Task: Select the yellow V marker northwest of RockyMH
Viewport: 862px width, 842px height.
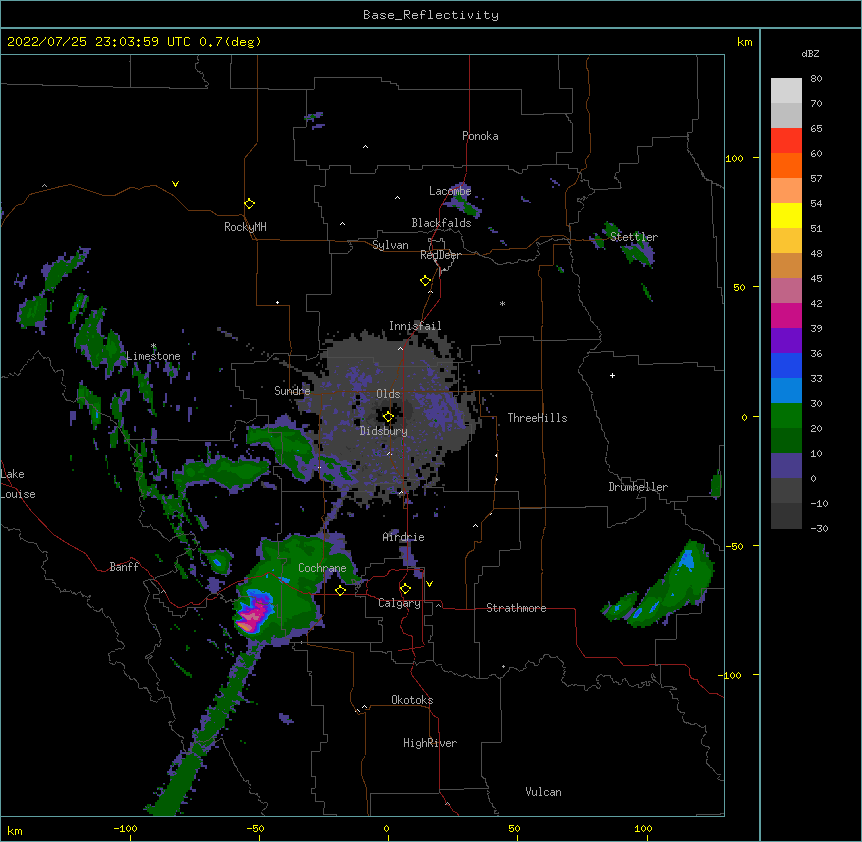Action: (x=175, y=184)
